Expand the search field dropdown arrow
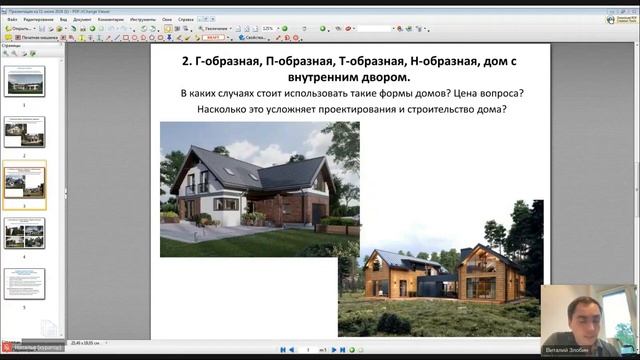This screenshot has width=640, height=360. point(393,29)
